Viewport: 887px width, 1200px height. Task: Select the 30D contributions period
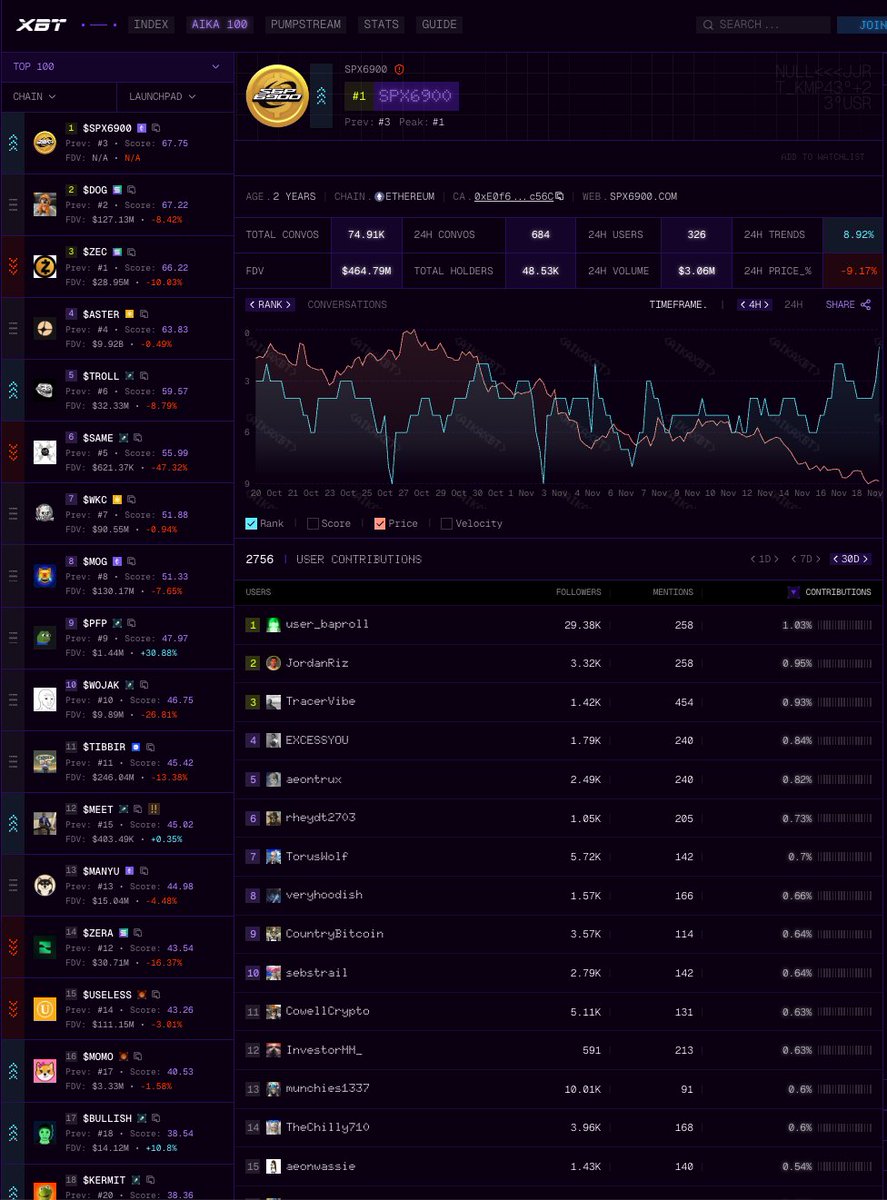pyautogui.click(x=851, y=559)
